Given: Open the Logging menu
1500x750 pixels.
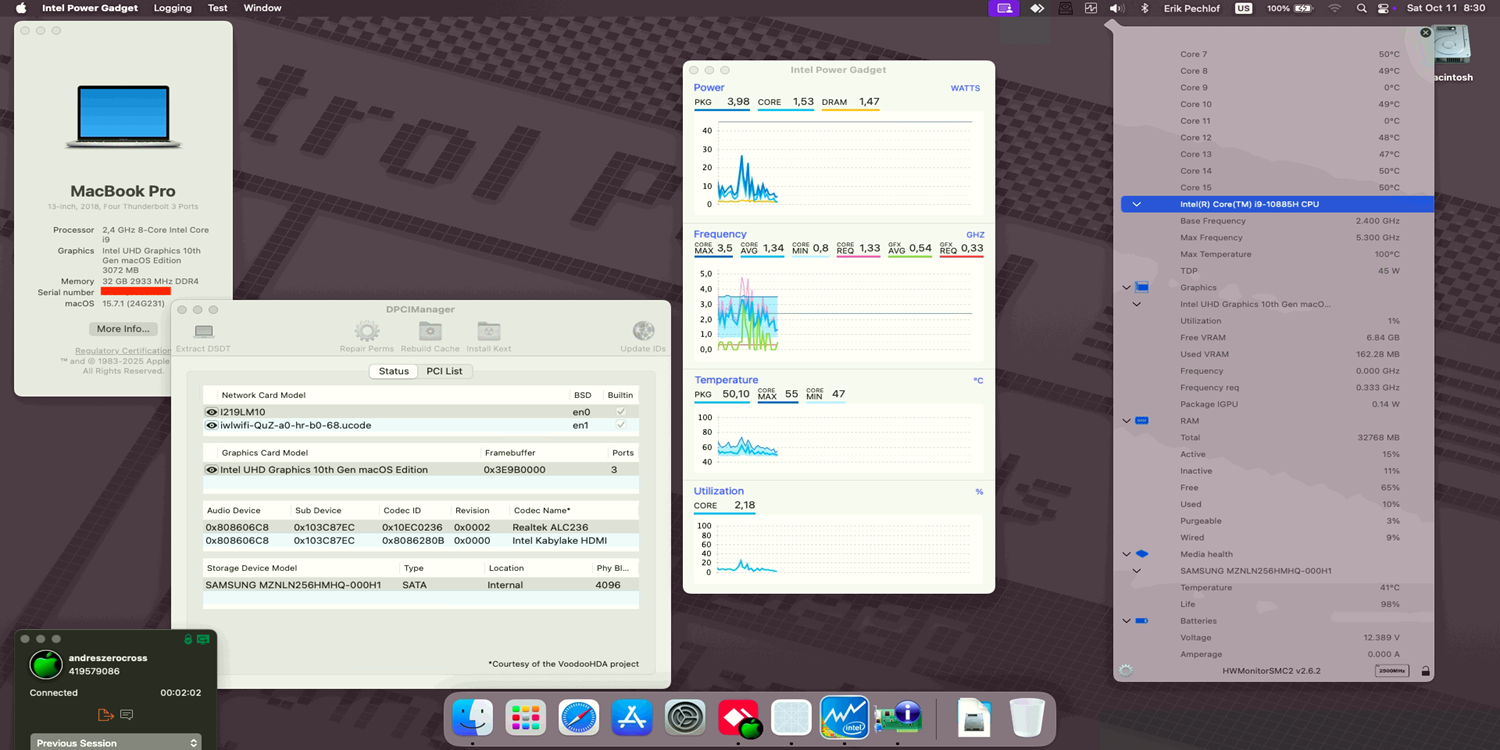Looking at the screenshot, I should pos(172,8).
